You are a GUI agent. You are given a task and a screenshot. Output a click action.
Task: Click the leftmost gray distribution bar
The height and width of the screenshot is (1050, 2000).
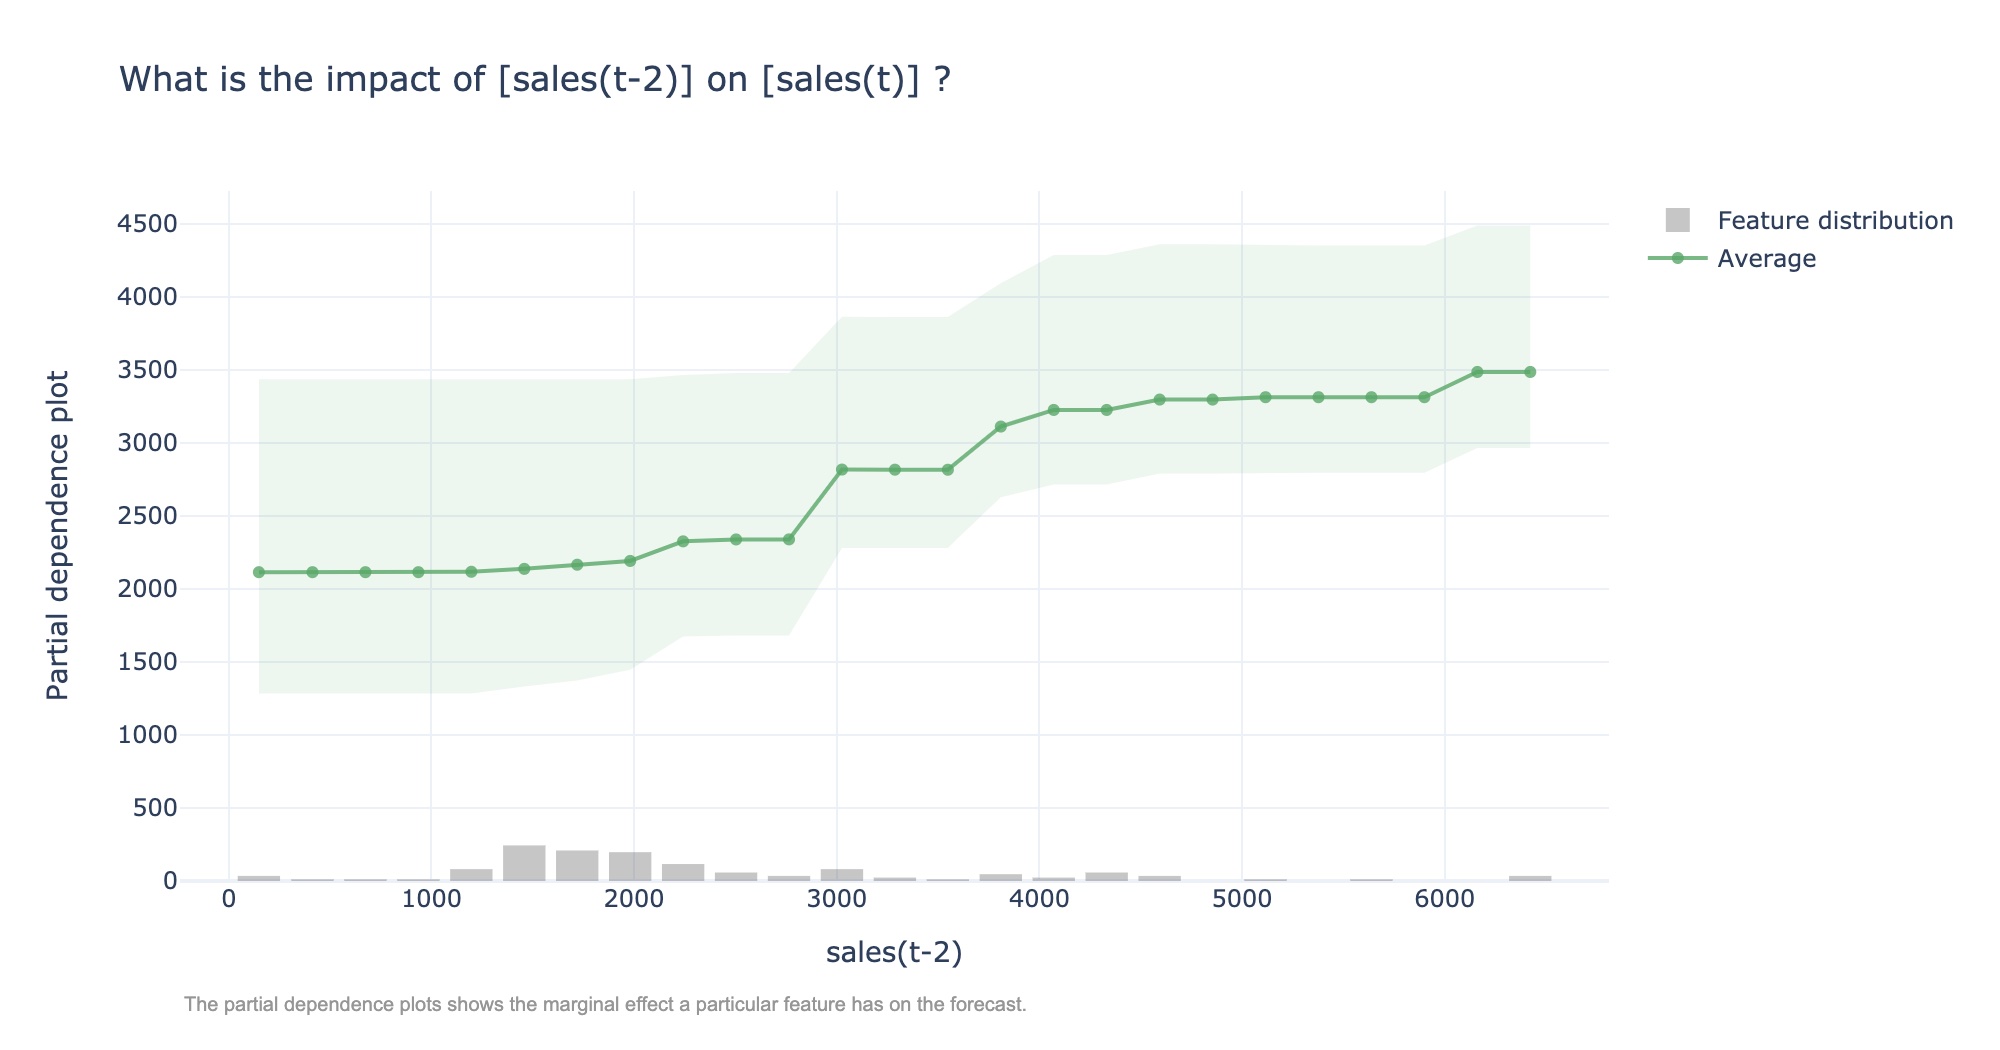(x=259, y=878)
